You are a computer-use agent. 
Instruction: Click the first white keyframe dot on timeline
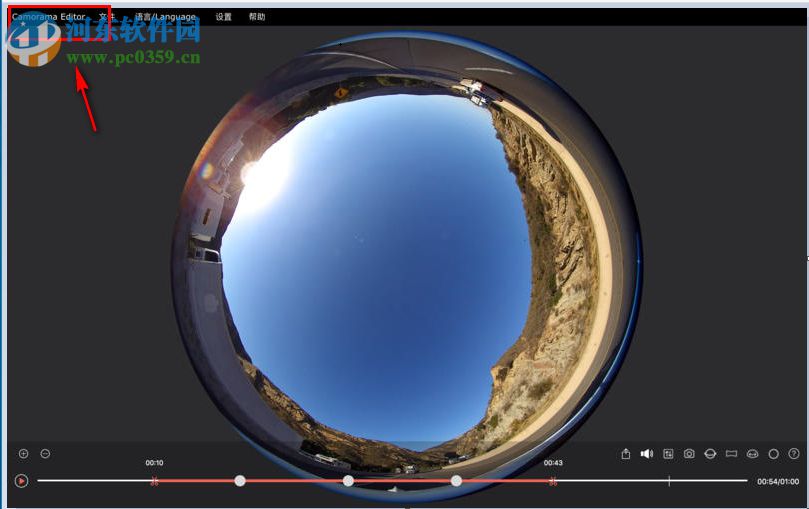pyautogui.click(x=240, y=481)
